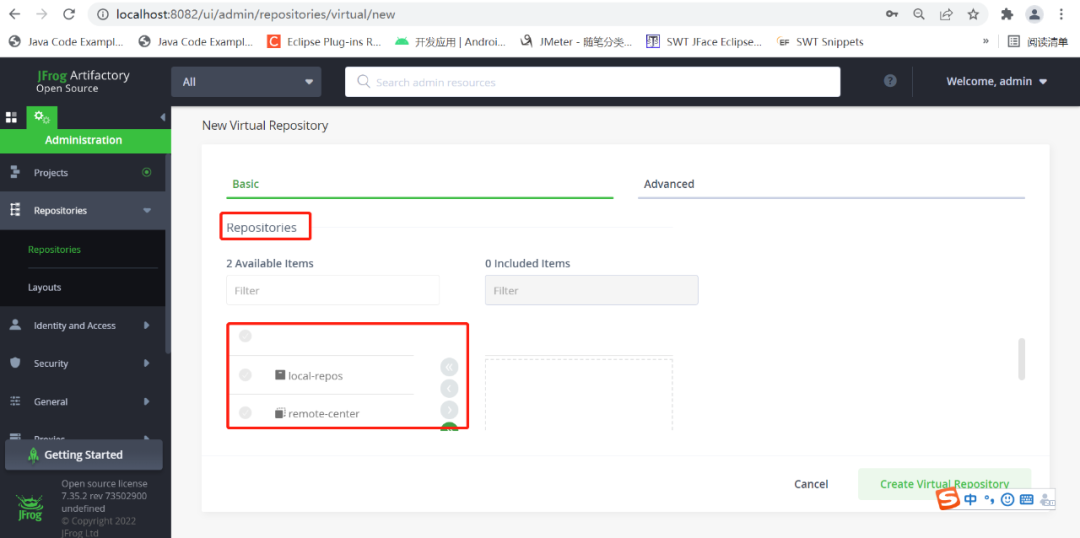Bookmark this page with star icon
Viewport: 1080px width, 538px height.
coord(973,14)
